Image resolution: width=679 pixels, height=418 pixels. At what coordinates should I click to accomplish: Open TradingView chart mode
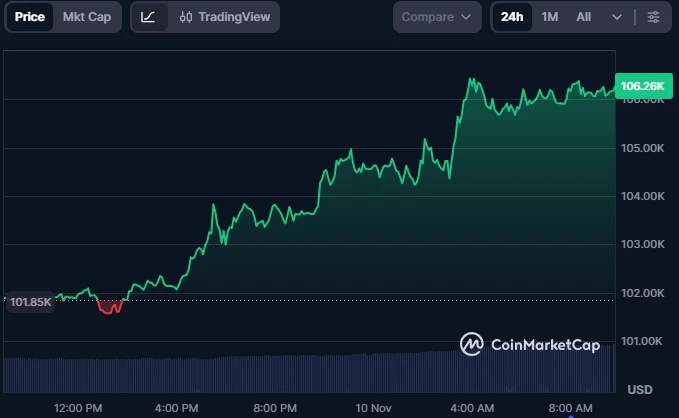(226, 17)
